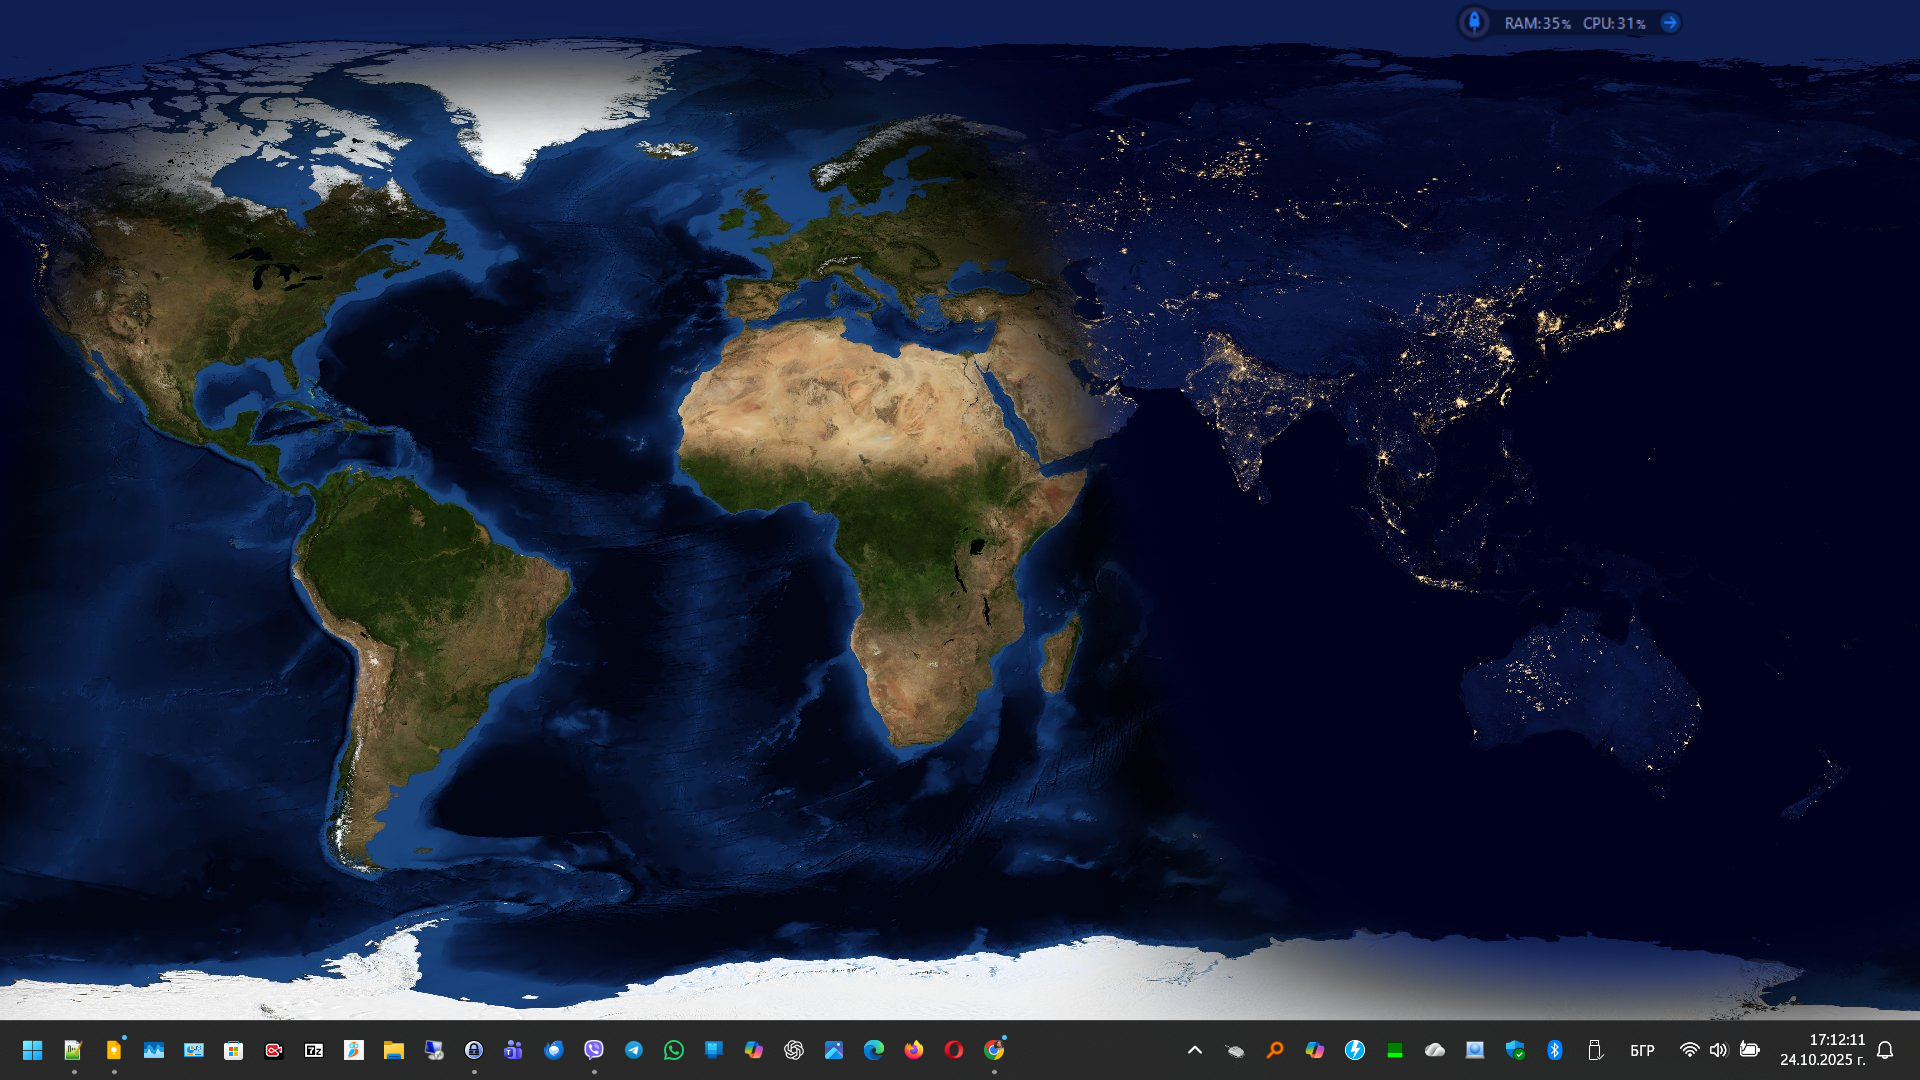Open ChatGPT app icon

[x=794, y=1050]
